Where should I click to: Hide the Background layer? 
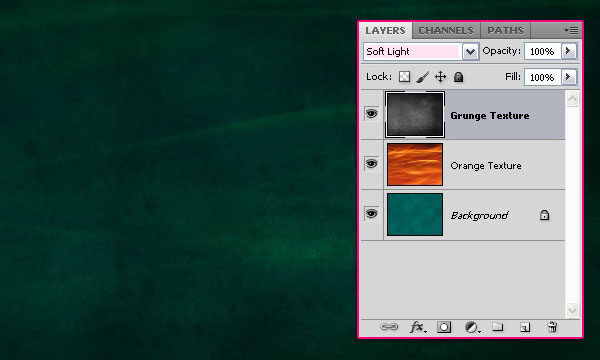[x=371, y=213]
